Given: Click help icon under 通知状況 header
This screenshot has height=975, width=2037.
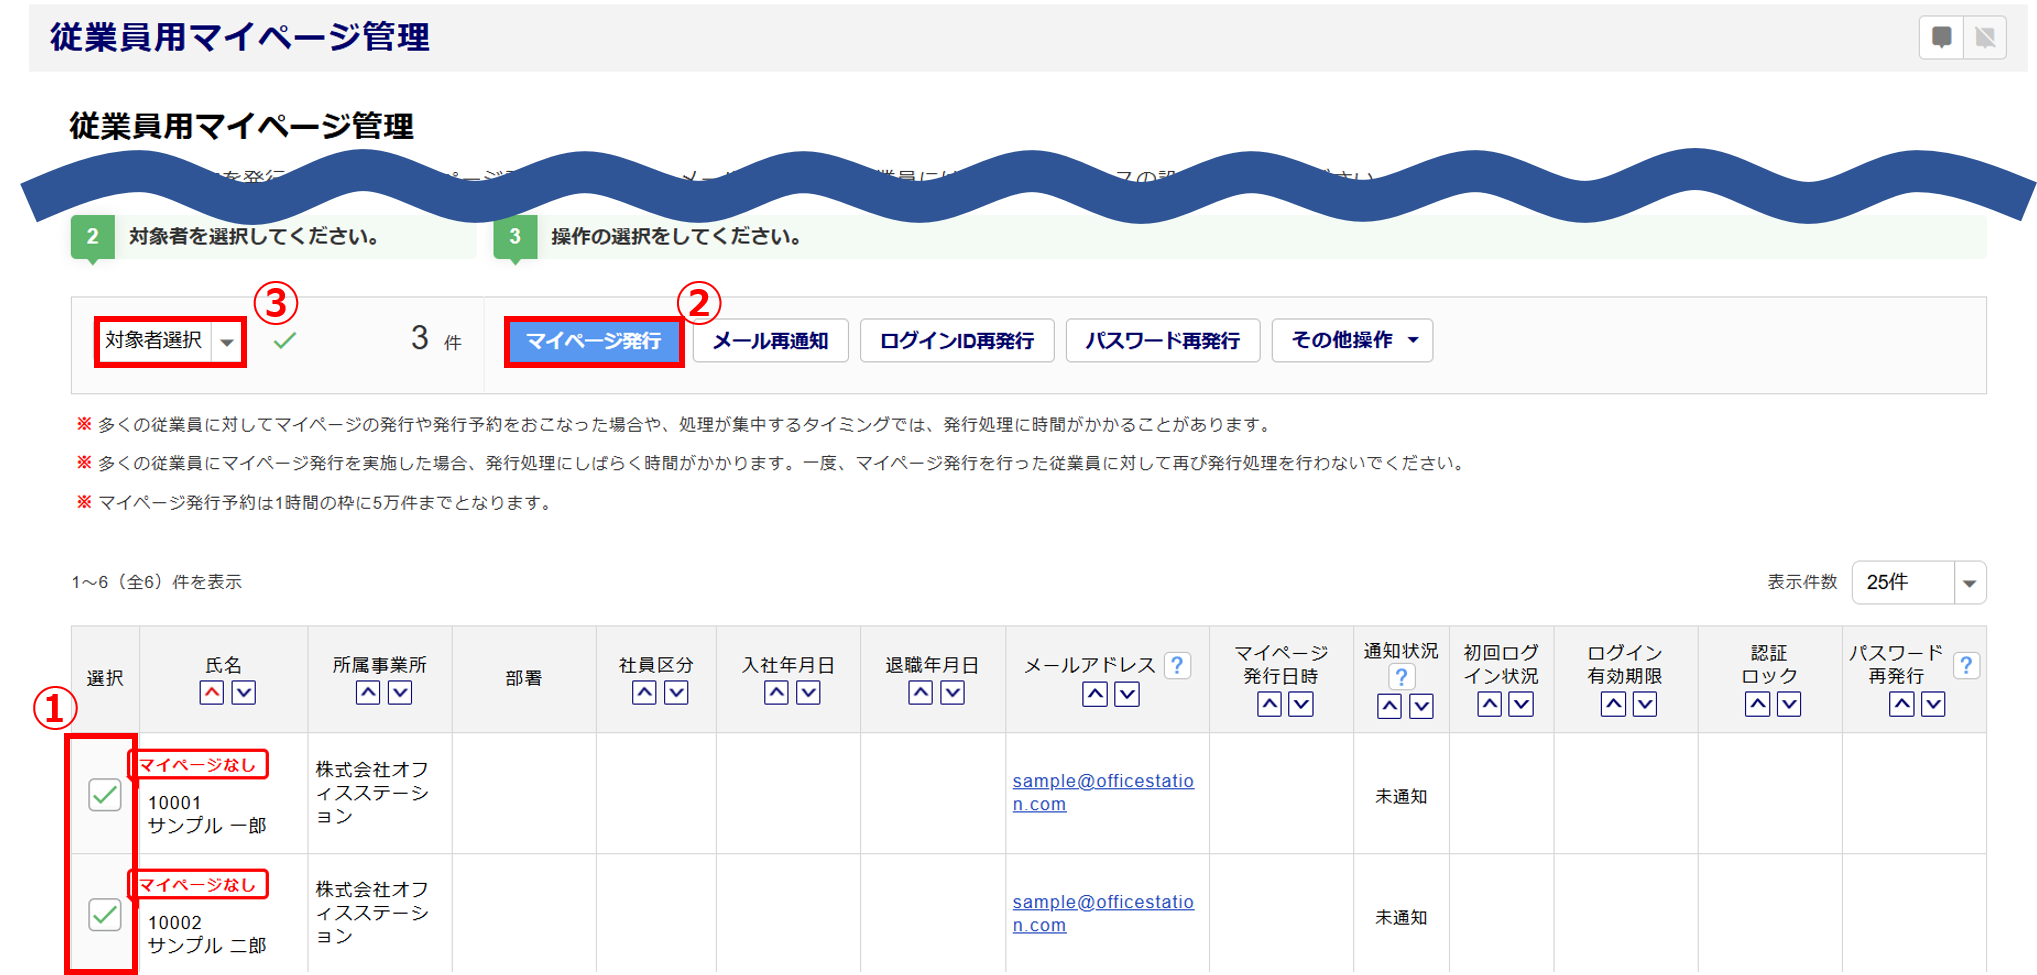Looking at the screenshot, I should [x=1401, y=677].
